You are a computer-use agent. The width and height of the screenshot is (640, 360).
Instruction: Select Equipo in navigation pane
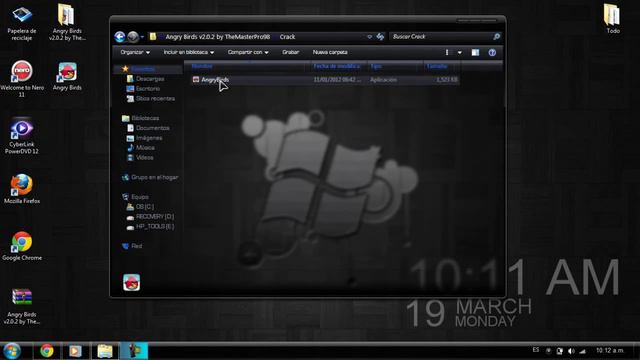140,197
